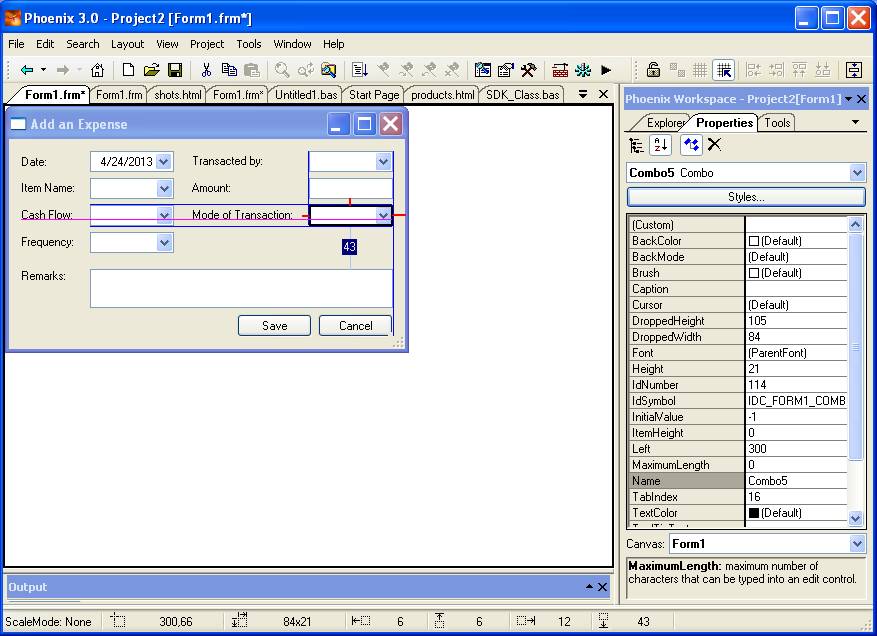The image size is (877, 636).
Task: Click the Styles... button
Action: coord(746,197)
